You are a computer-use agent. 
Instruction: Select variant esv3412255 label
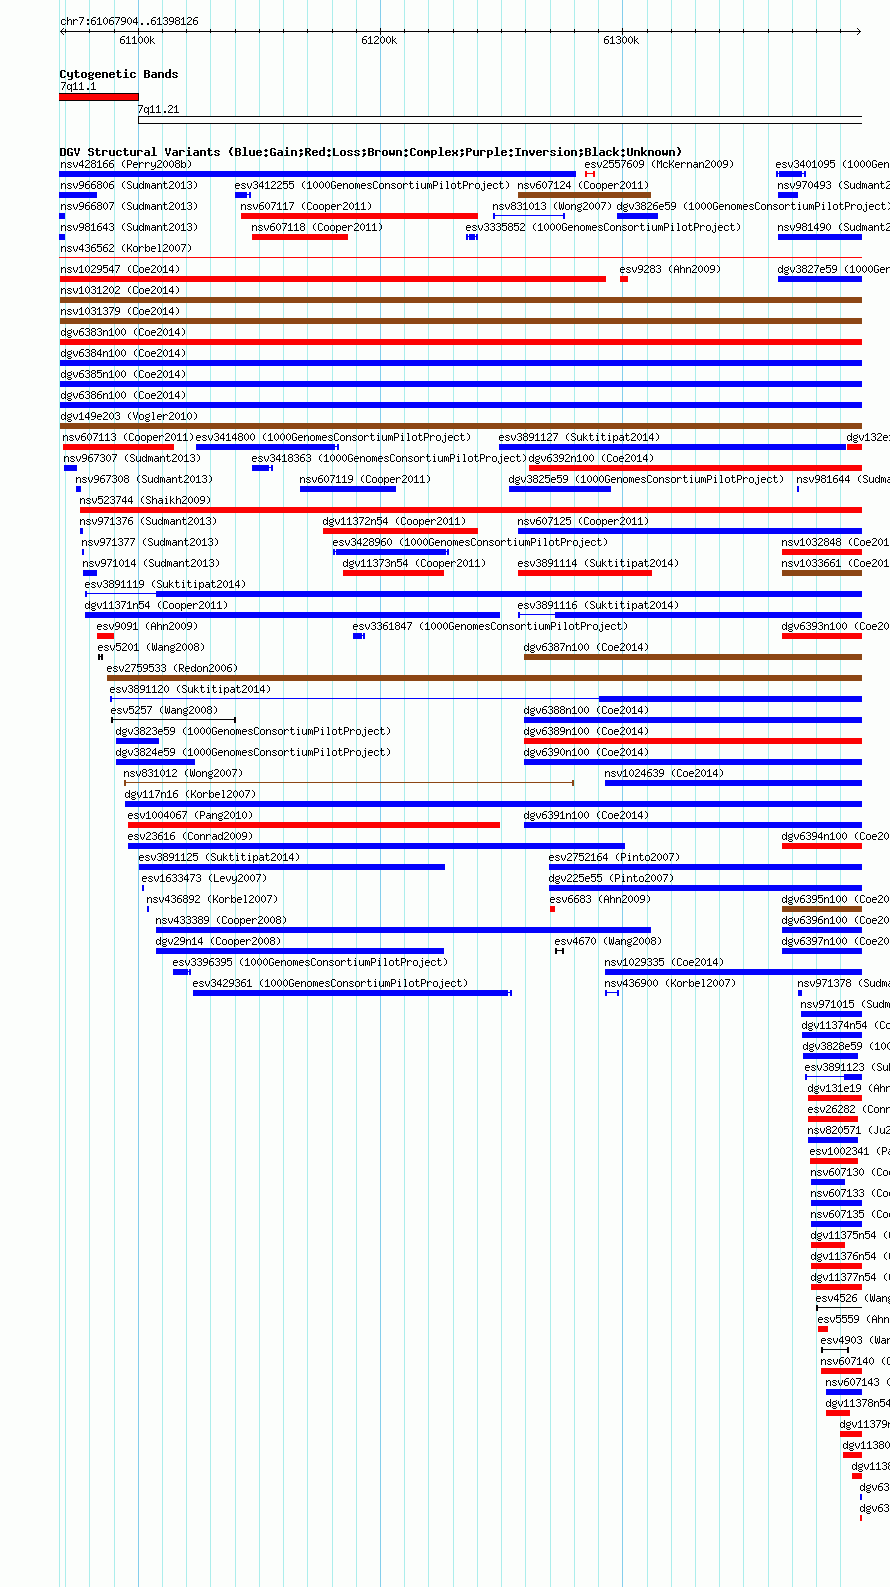(372, 185)
